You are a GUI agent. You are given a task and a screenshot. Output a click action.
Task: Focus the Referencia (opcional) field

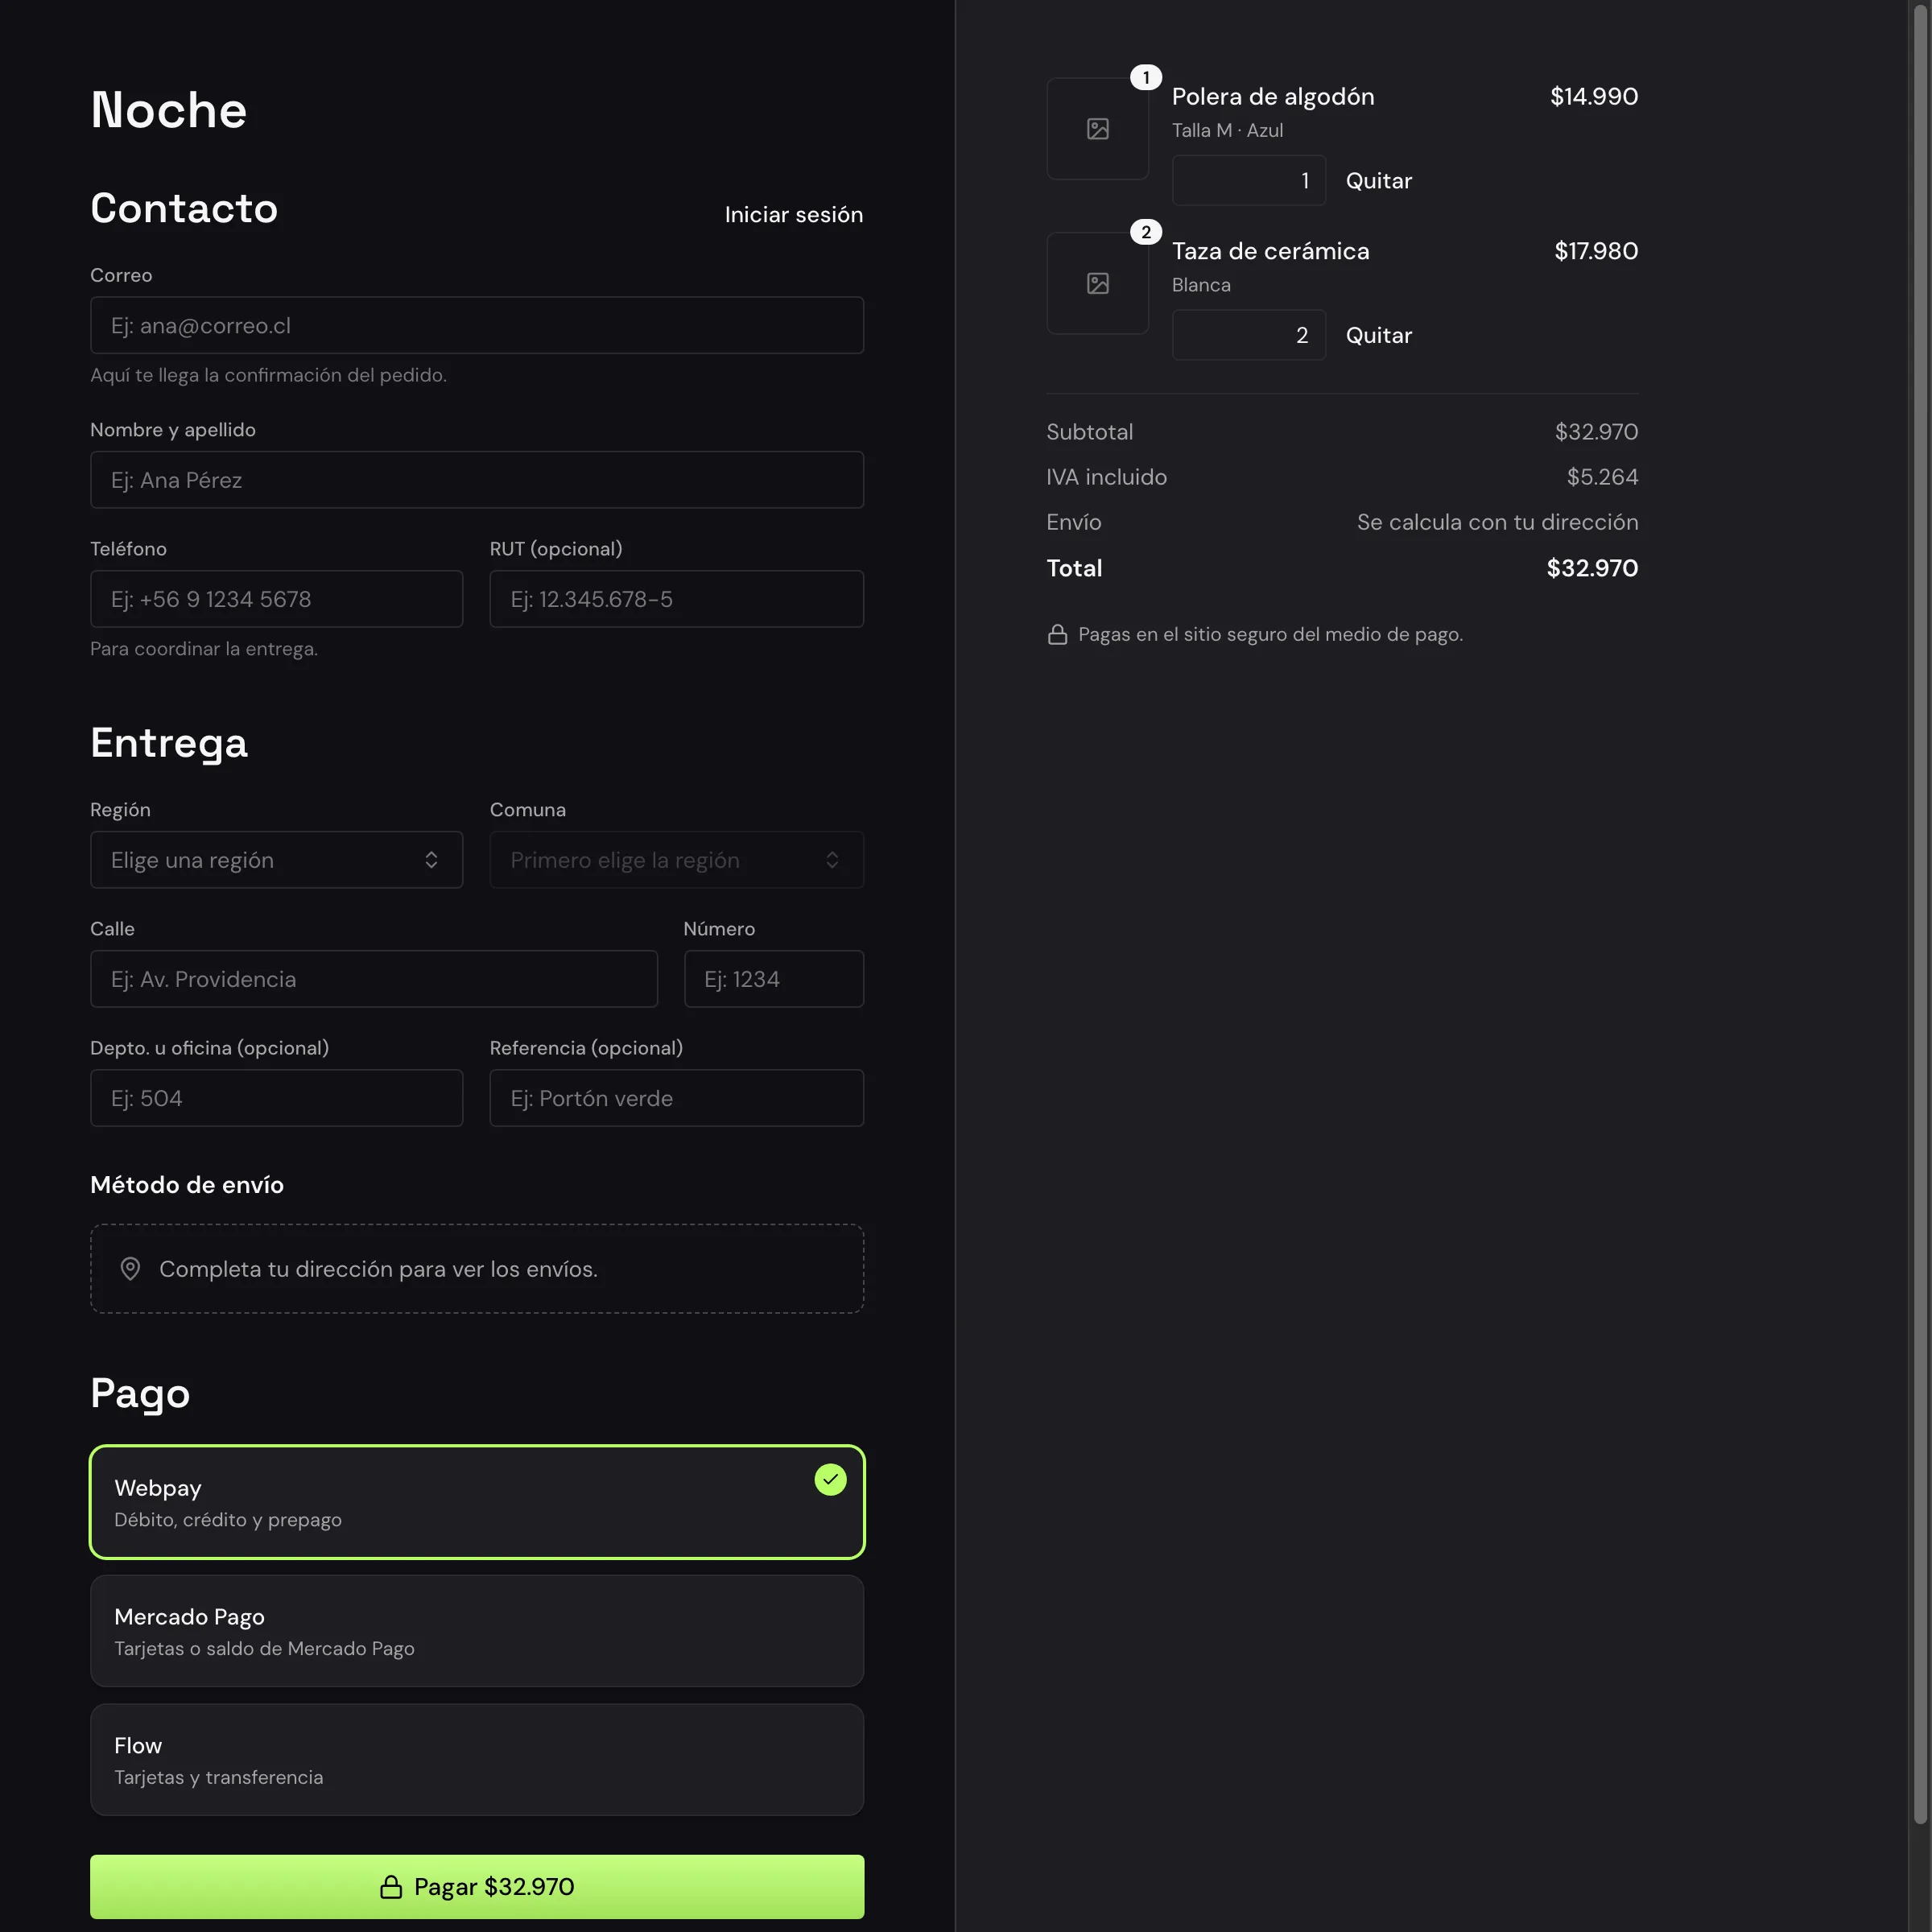point(676,1097)
